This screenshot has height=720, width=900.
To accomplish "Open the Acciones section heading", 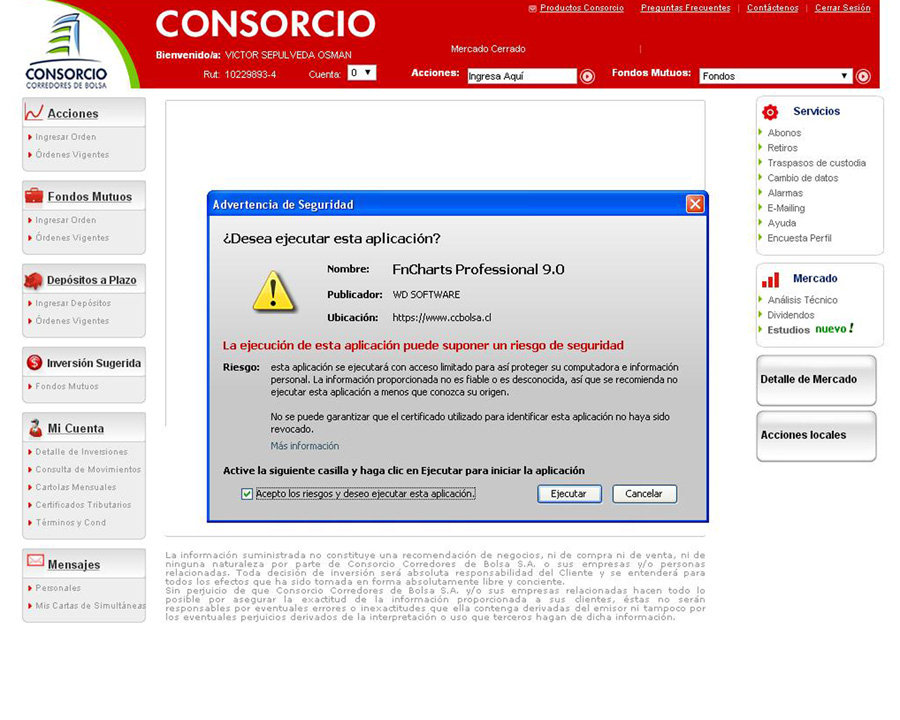I will point(73,114).
